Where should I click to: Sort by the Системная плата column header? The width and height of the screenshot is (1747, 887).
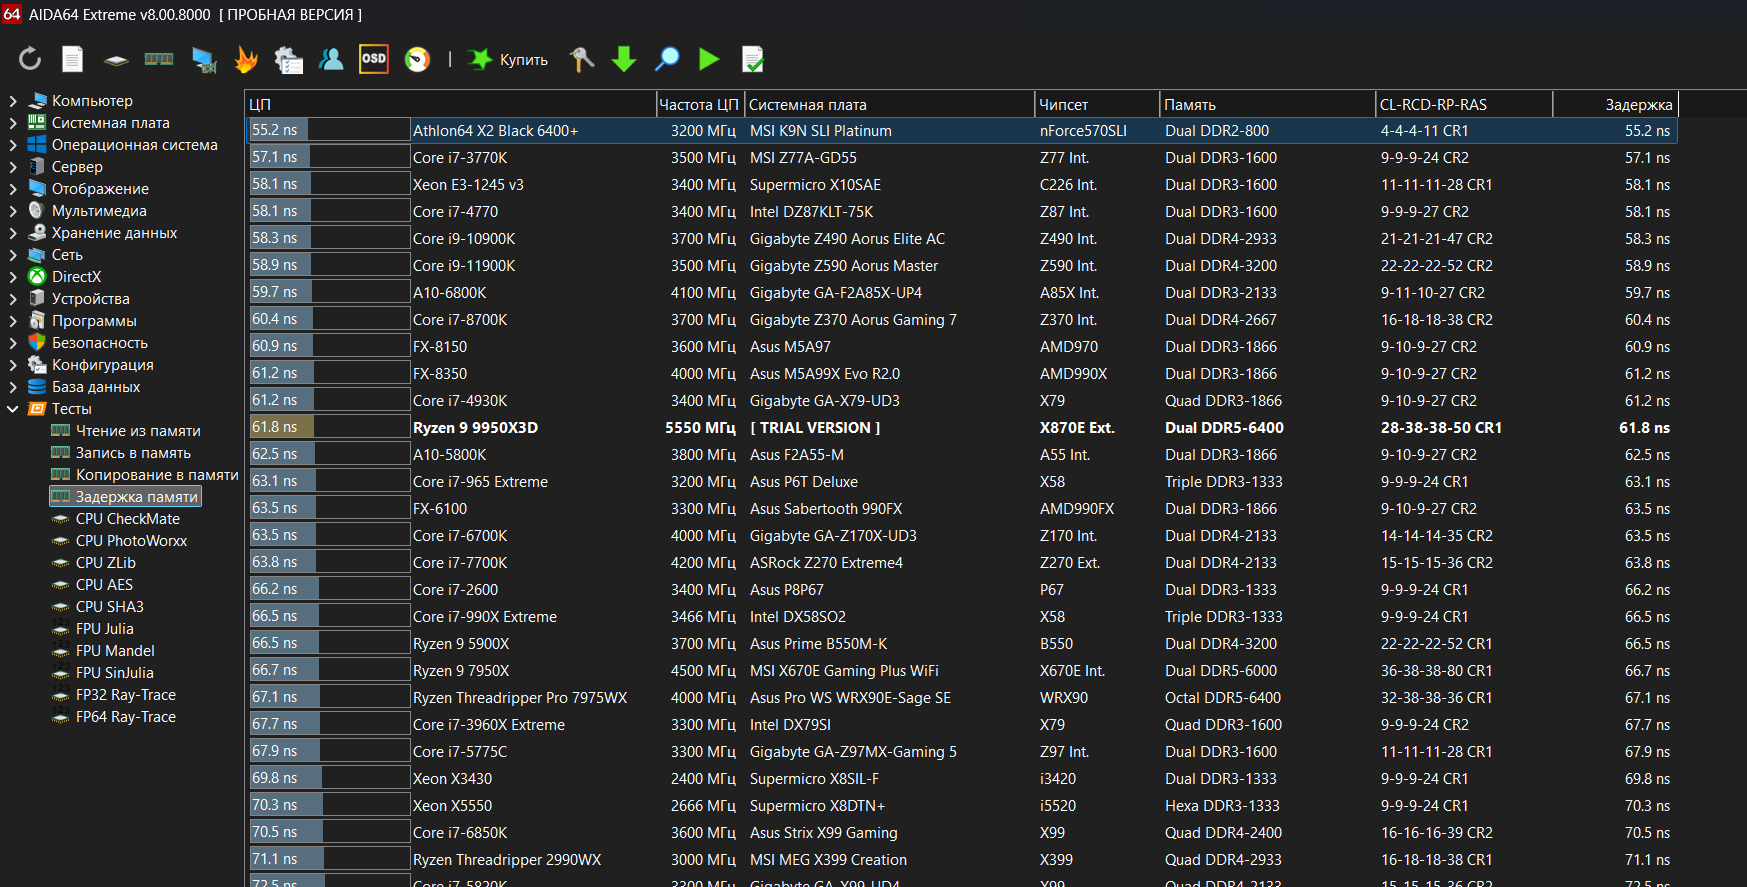coord(889,104)
